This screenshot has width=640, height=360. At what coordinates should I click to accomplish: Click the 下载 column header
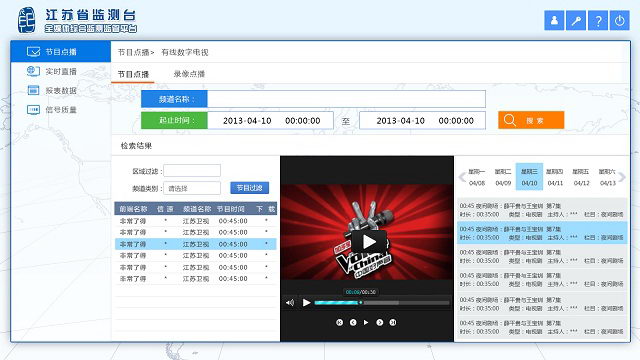(x=266, y=209)
